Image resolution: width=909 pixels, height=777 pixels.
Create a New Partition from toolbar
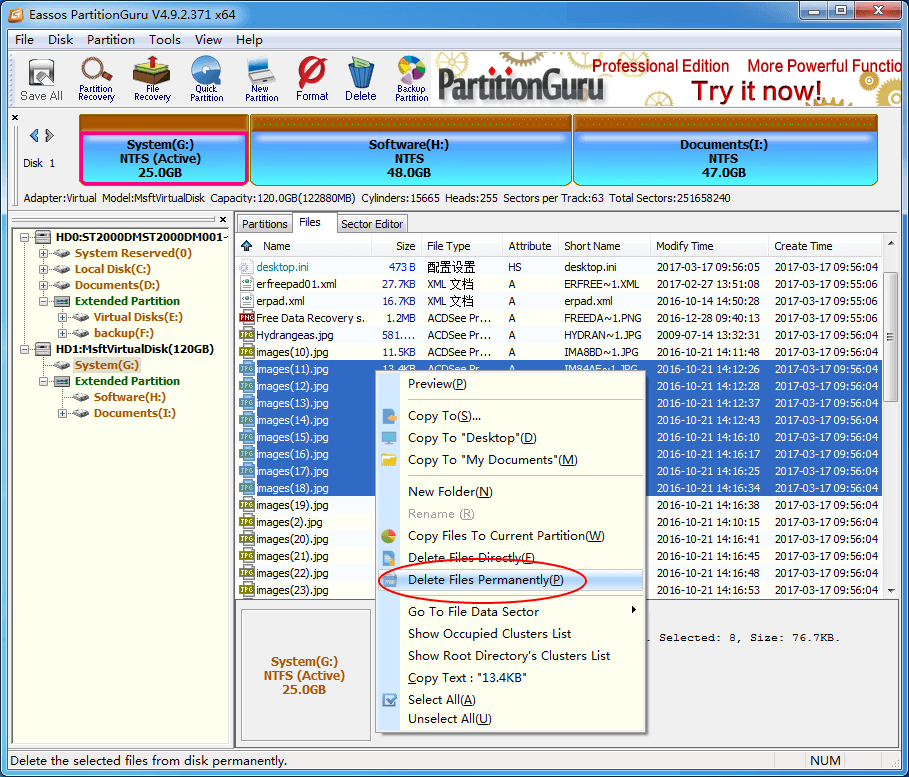pos(261,80)
